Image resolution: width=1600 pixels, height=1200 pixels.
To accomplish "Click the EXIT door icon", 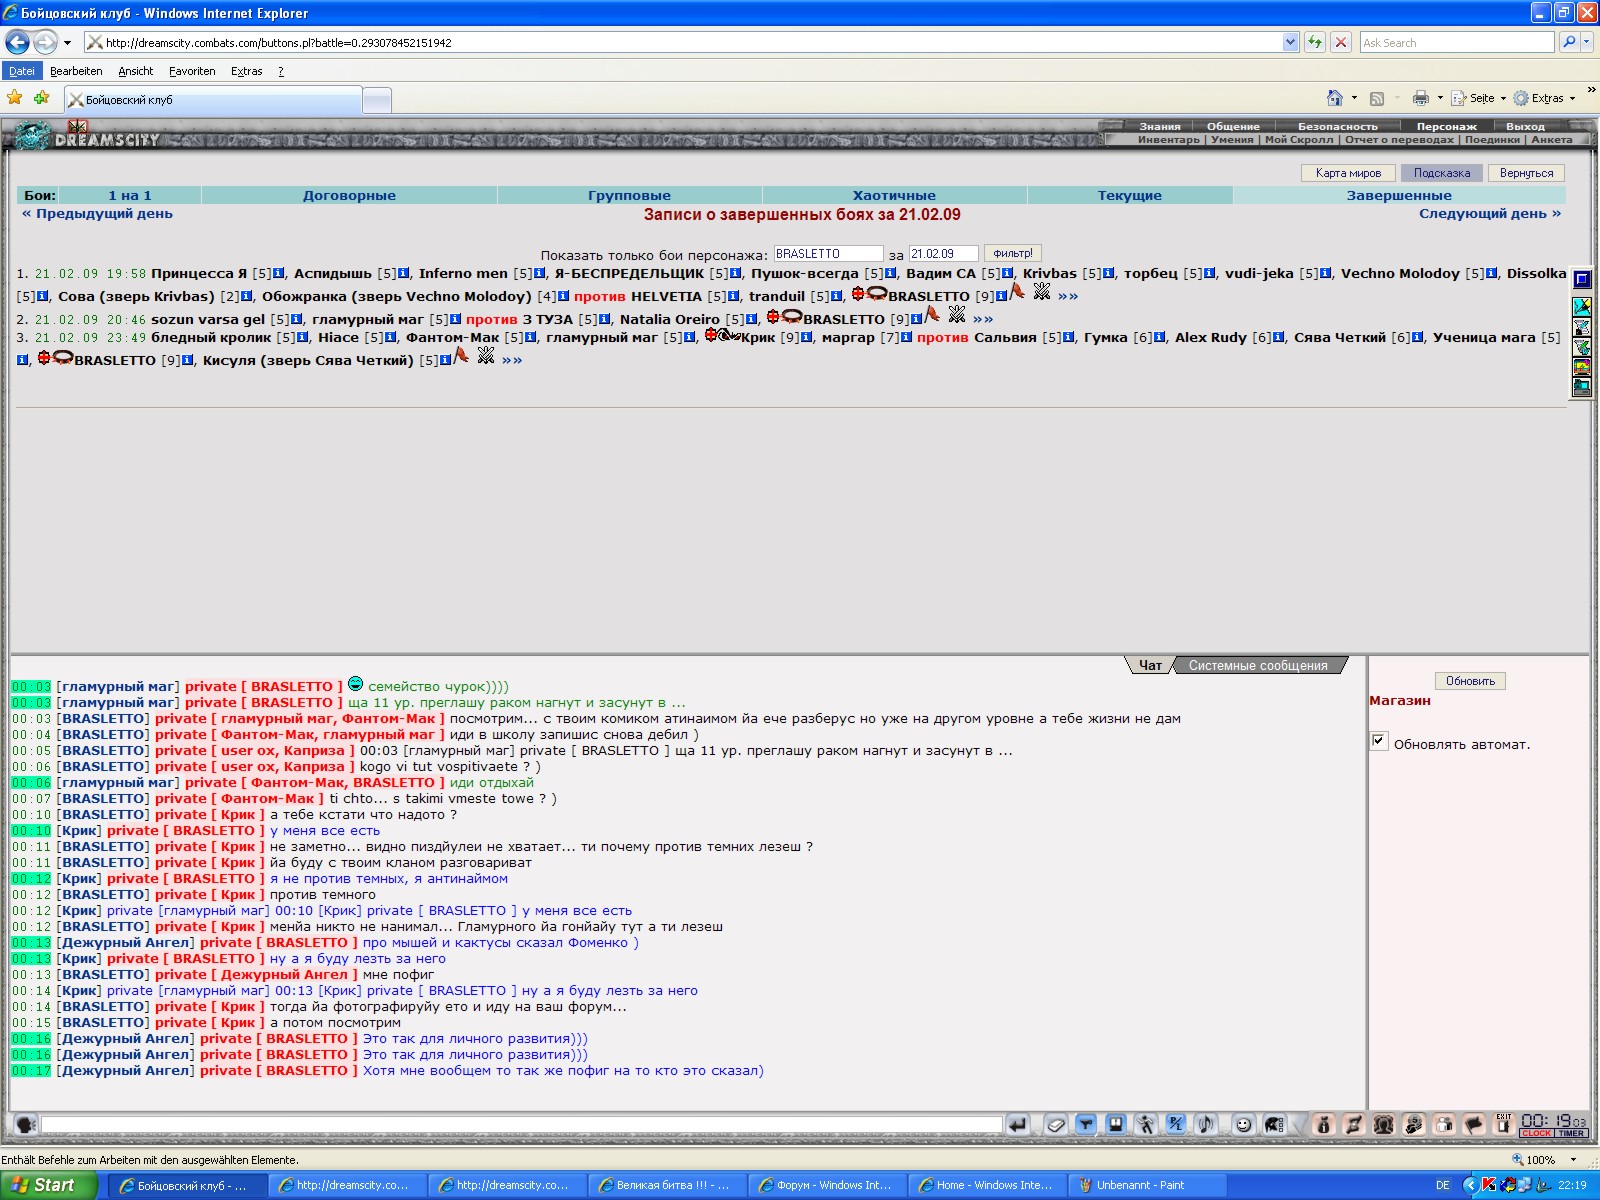I will (x=1504, y=1124).
